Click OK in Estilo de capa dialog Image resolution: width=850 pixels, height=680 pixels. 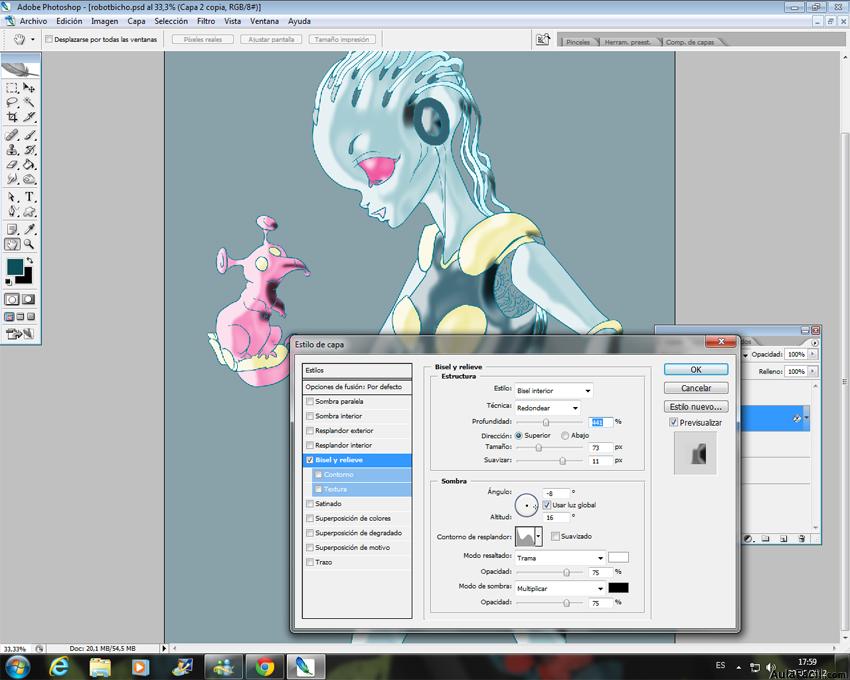tap(696, 370)
